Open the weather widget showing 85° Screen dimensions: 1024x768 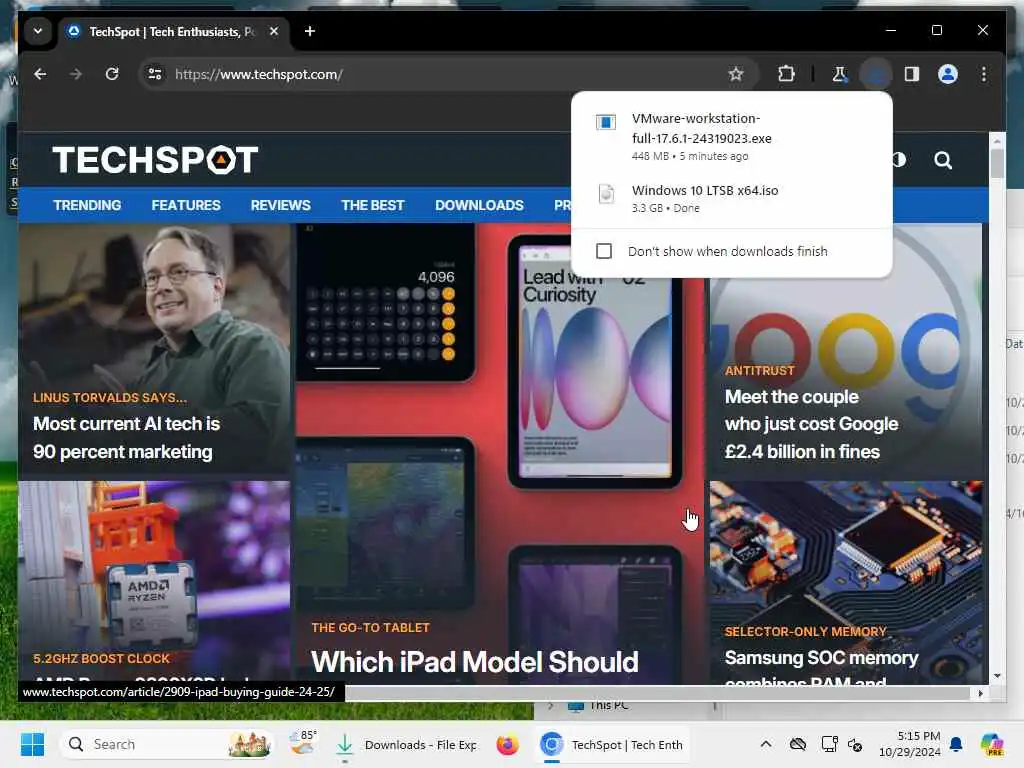pos(303,744)
